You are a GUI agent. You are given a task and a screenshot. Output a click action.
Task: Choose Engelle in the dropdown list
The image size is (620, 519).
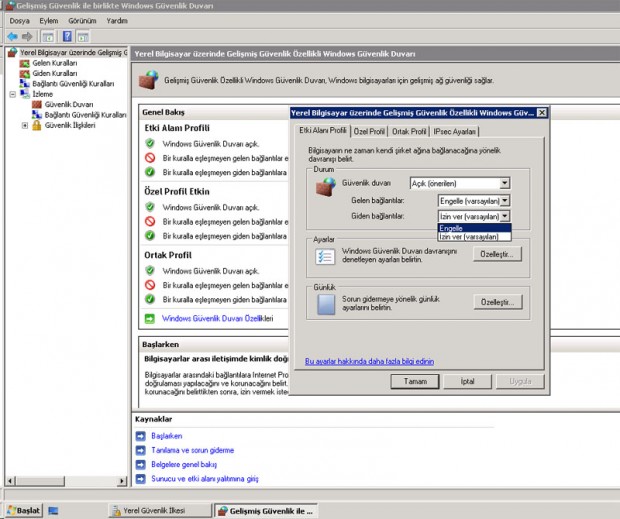(x=474, y=228)
